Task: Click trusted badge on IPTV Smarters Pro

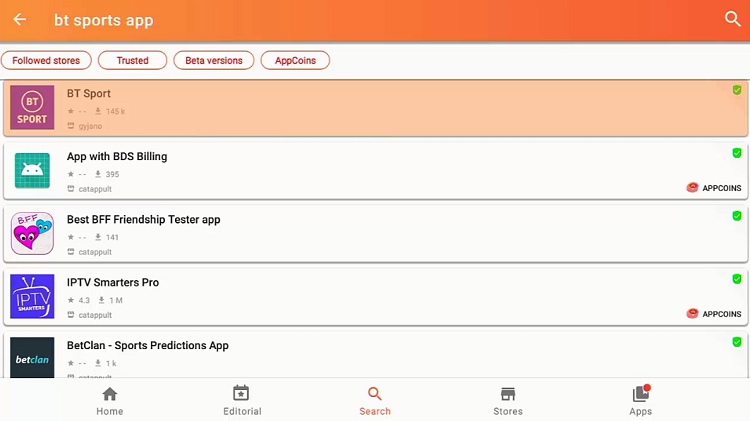Action: pos(737,279)
